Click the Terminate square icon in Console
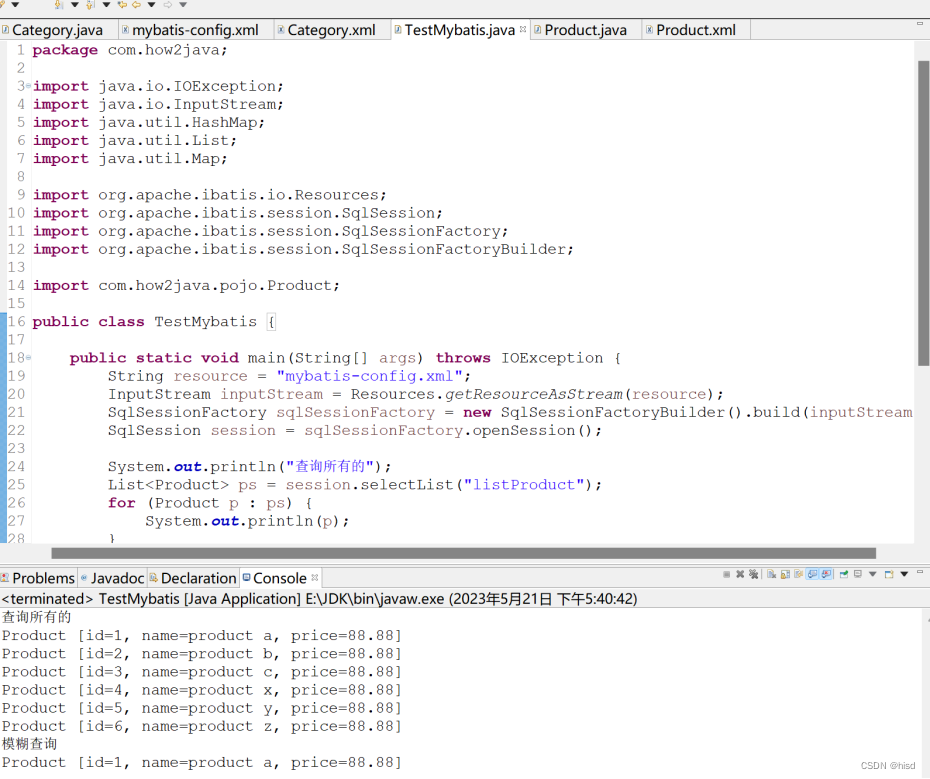 [727, 574]
